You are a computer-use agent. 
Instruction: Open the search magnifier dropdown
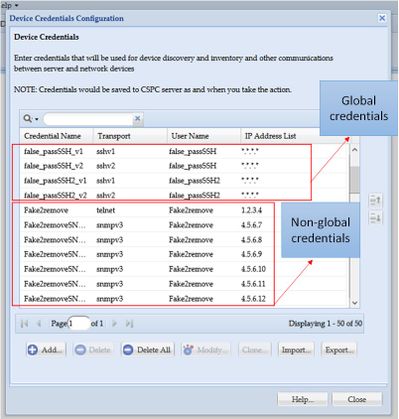coord(31,119)
